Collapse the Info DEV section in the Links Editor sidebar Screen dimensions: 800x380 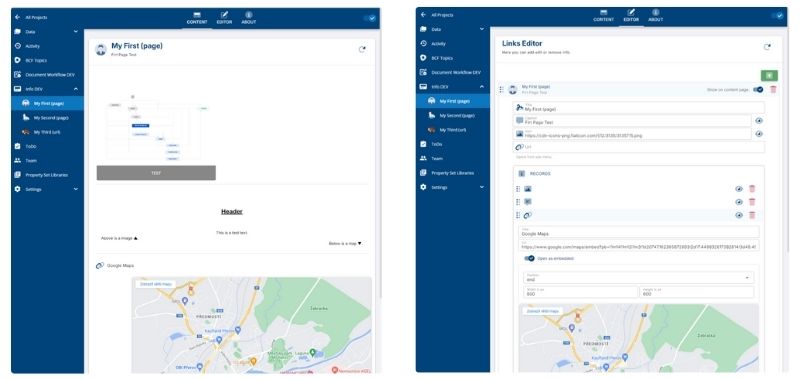tap(482, 87)
